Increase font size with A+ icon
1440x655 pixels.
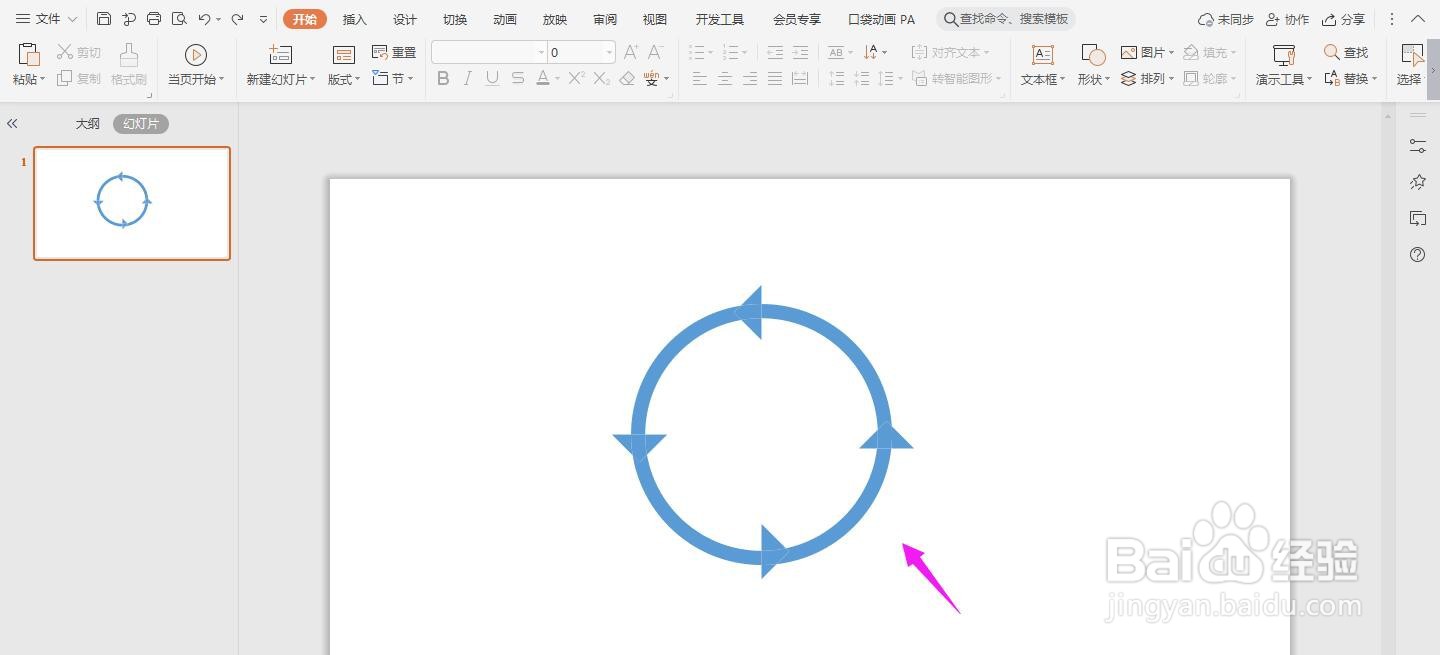coord(631,52)
